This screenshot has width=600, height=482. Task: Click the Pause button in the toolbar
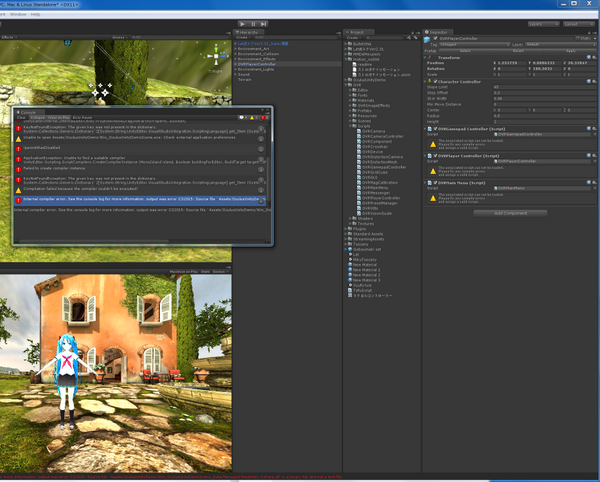pos(253,24)
